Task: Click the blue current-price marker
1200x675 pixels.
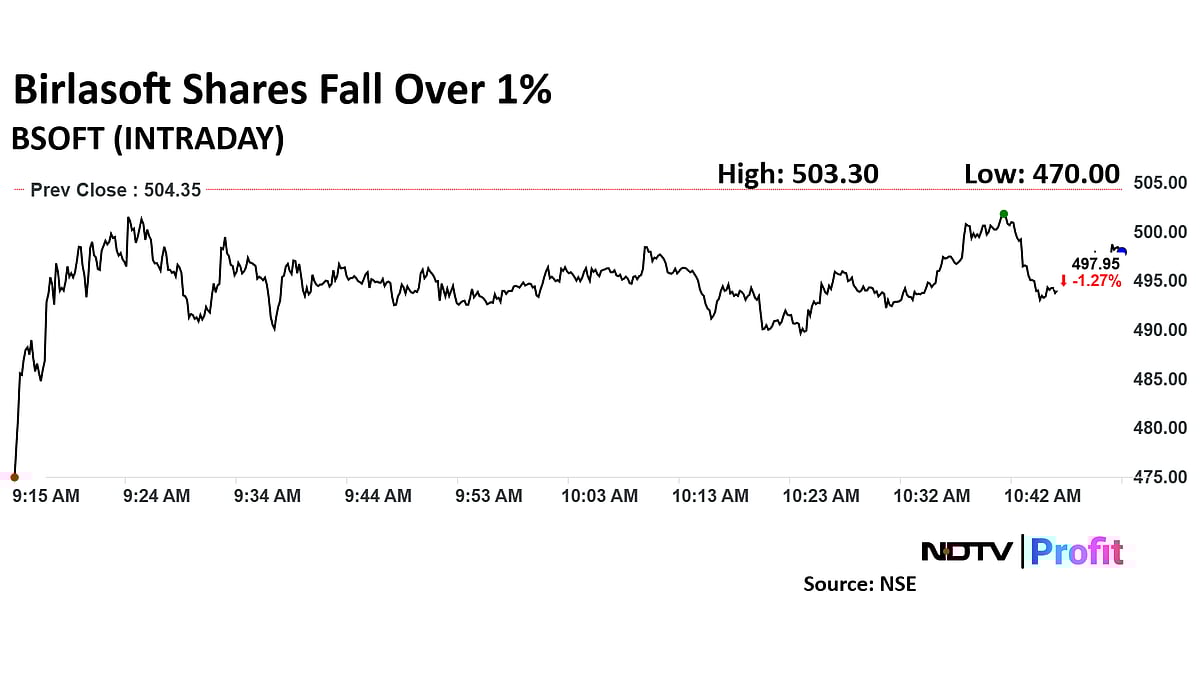Action: pos(1121,250)
